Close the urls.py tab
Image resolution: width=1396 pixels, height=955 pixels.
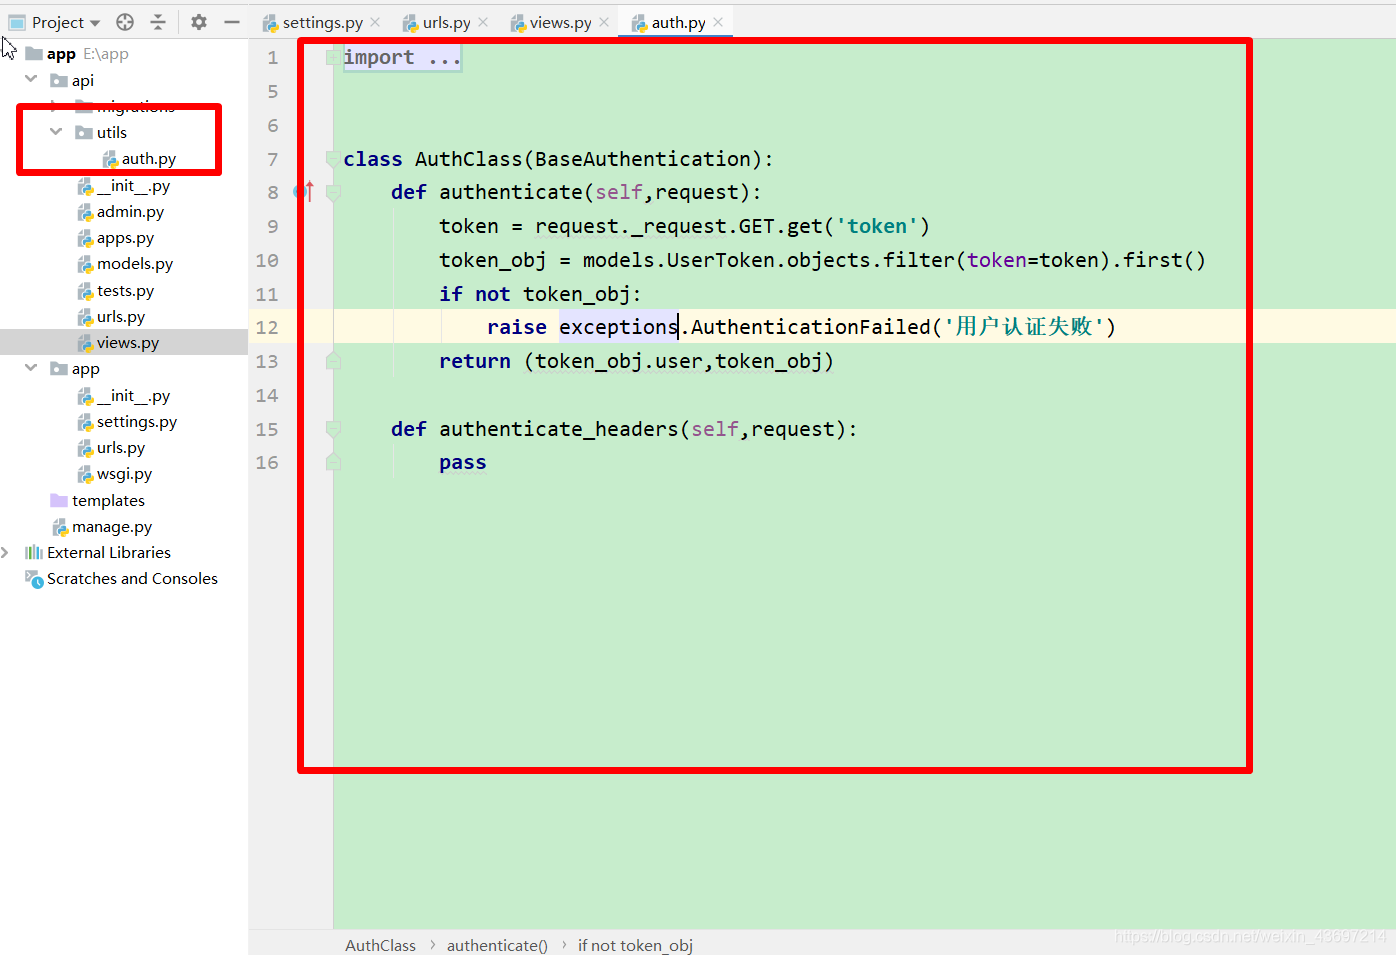coord(483,22)
